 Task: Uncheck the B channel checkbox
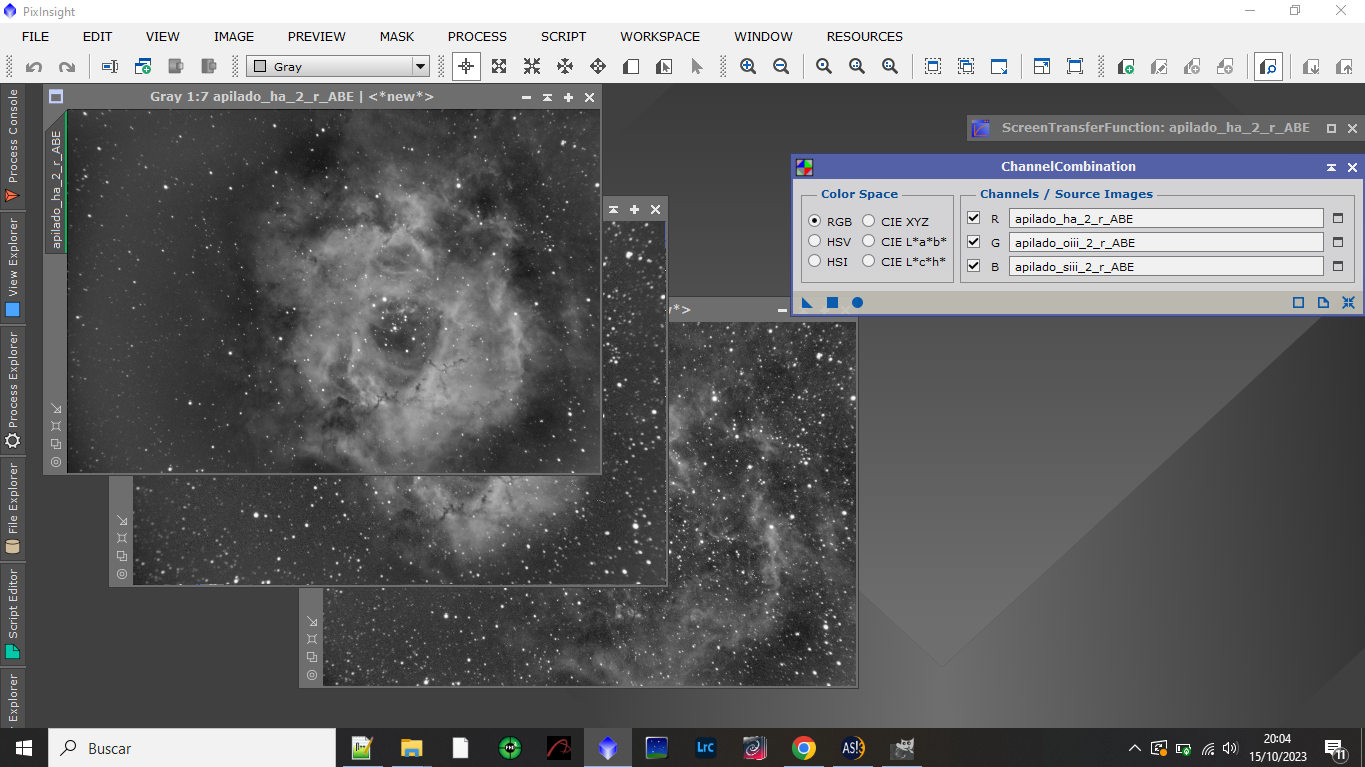point(974,266)
